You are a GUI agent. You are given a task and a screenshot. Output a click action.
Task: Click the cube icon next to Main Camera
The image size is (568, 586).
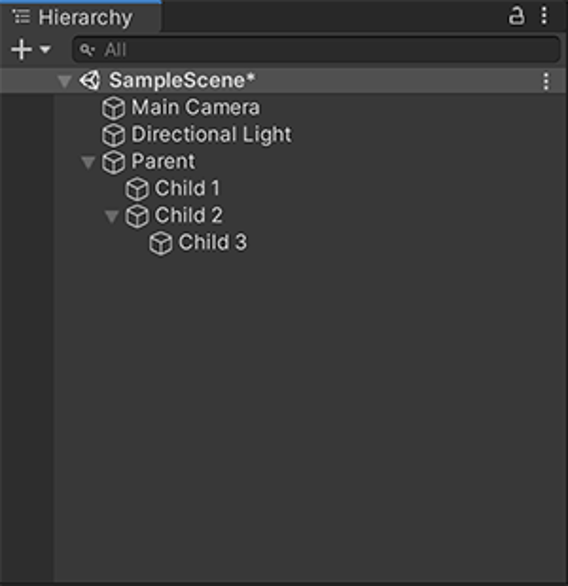tap(114, 108)
